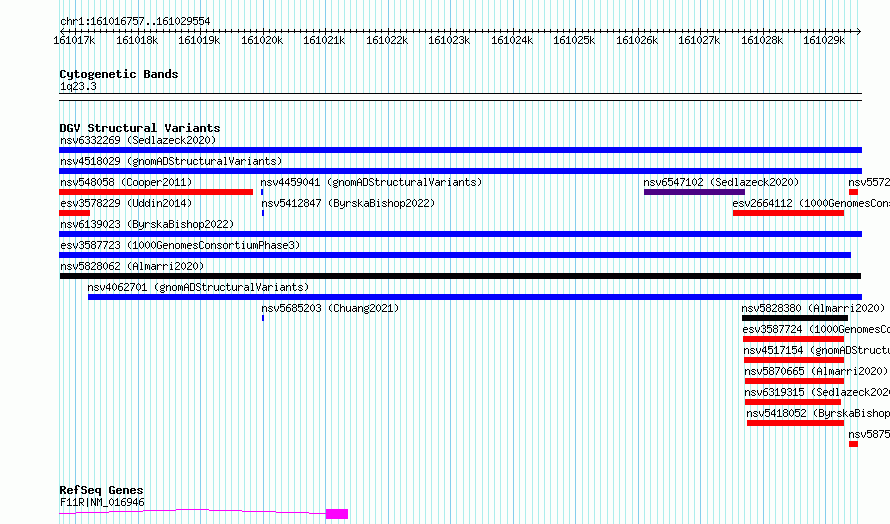This screenshot has width=890, height=524.
Task: Click the F11R|NM_016946 gene label
Action: (x=102, y=502)
